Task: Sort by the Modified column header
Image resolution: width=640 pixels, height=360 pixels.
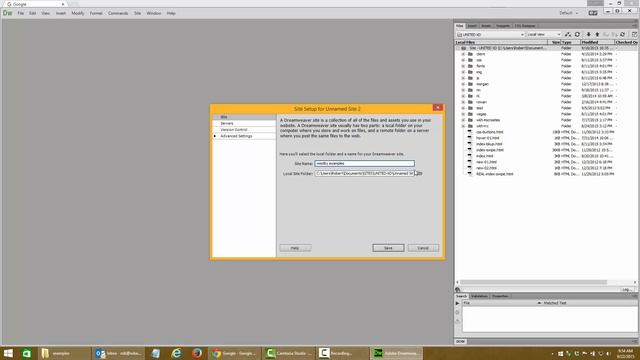Action: pyautogui.click(x=598, y=42)
